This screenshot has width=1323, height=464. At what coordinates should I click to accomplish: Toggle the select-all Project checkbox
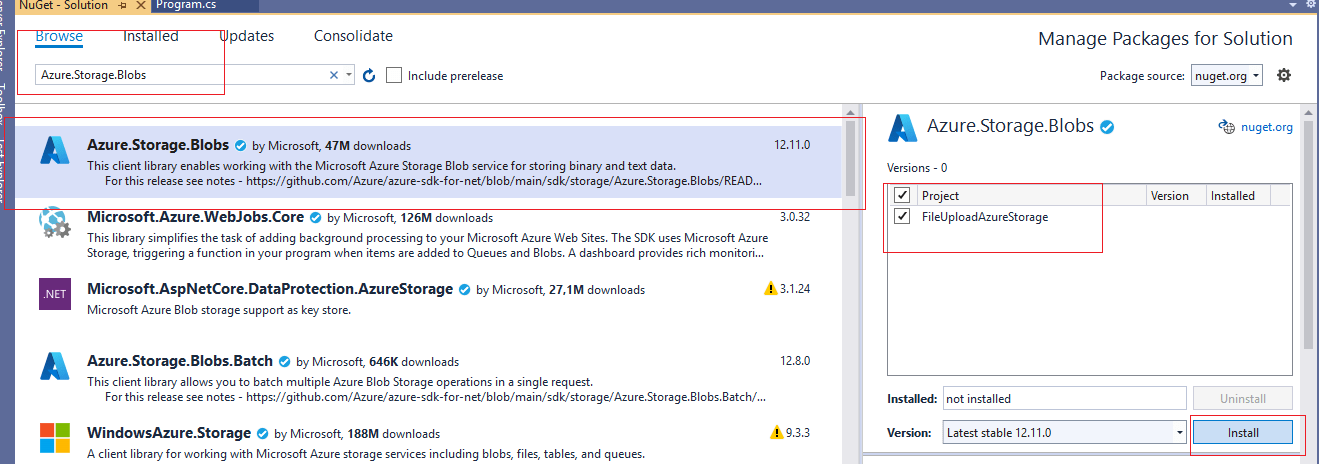(x=902, y=195)
